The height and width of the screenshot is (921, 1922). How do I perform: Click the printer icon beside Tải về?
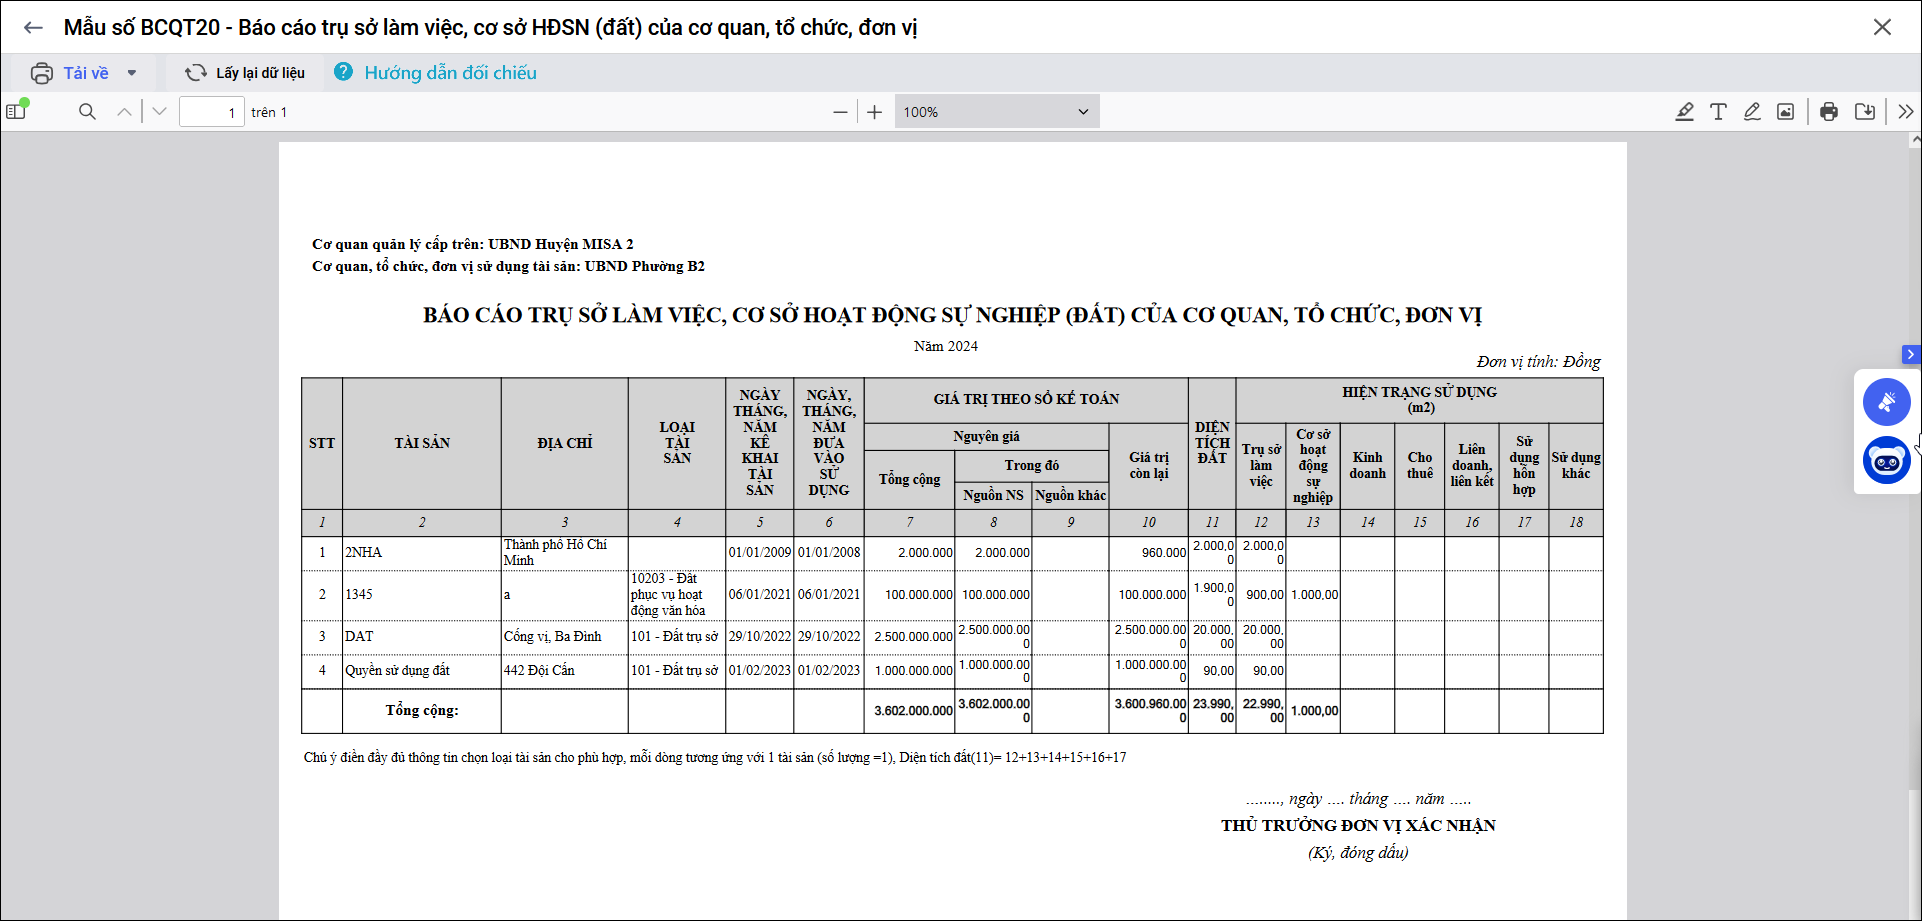[x=42, y=73]
